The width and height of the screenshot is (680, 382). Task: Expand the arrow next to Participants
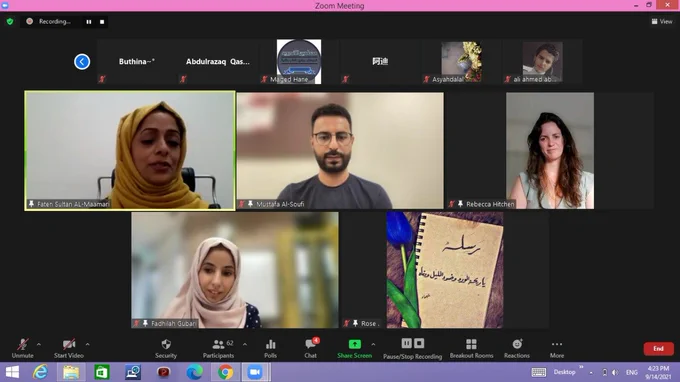pos(245,344)
